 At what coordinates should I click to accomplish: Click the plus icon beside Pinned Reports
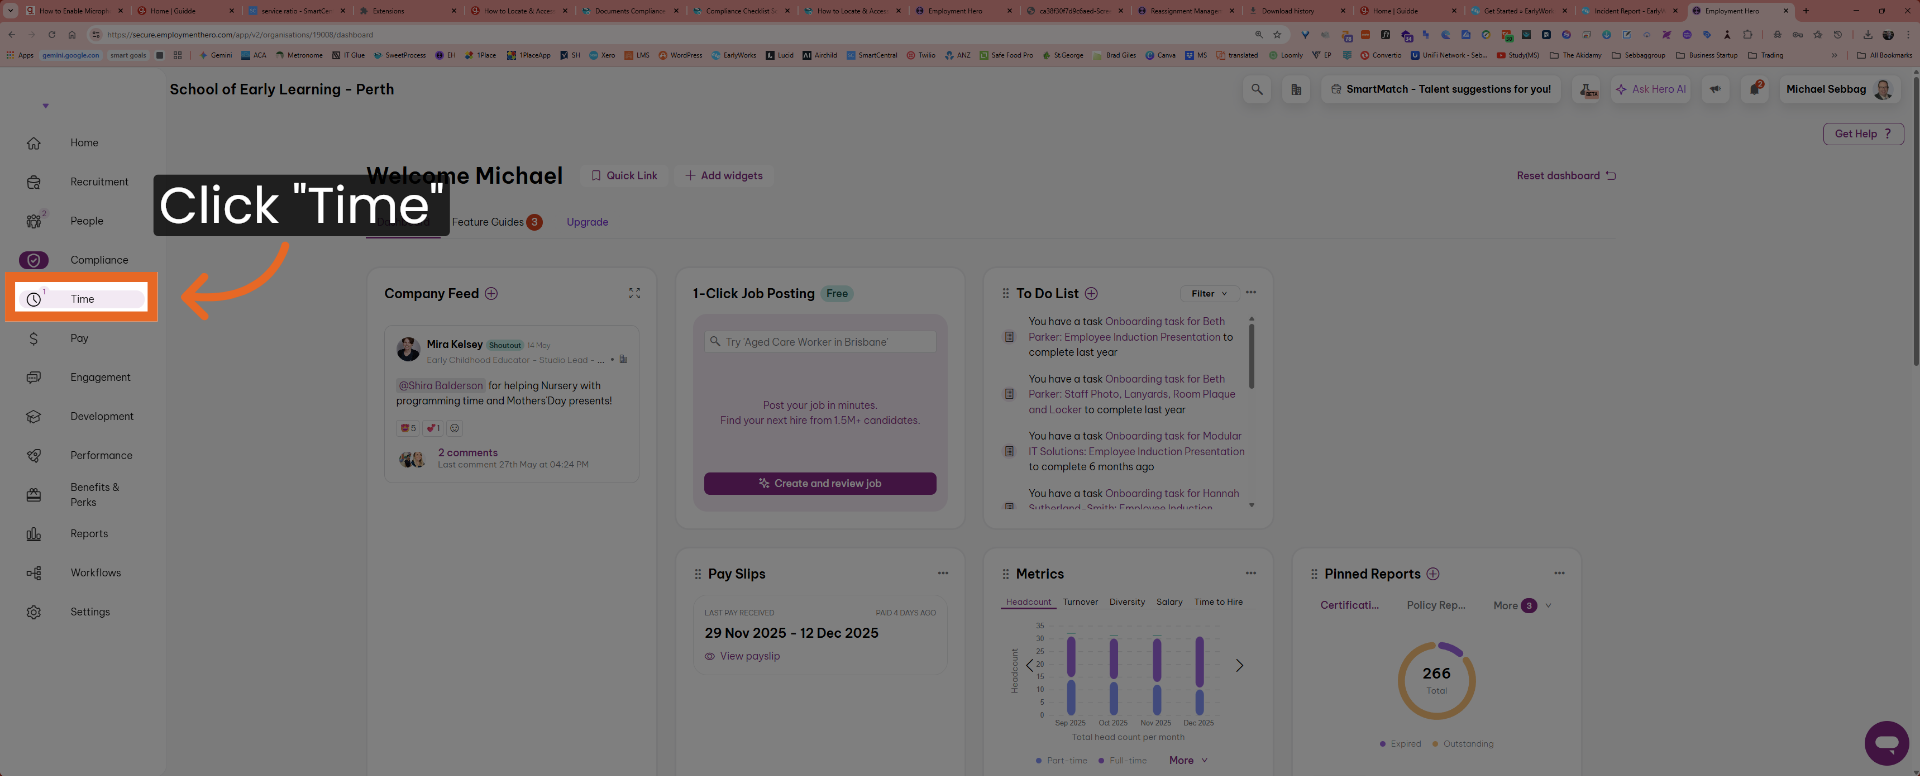(x=1433, y=574)
